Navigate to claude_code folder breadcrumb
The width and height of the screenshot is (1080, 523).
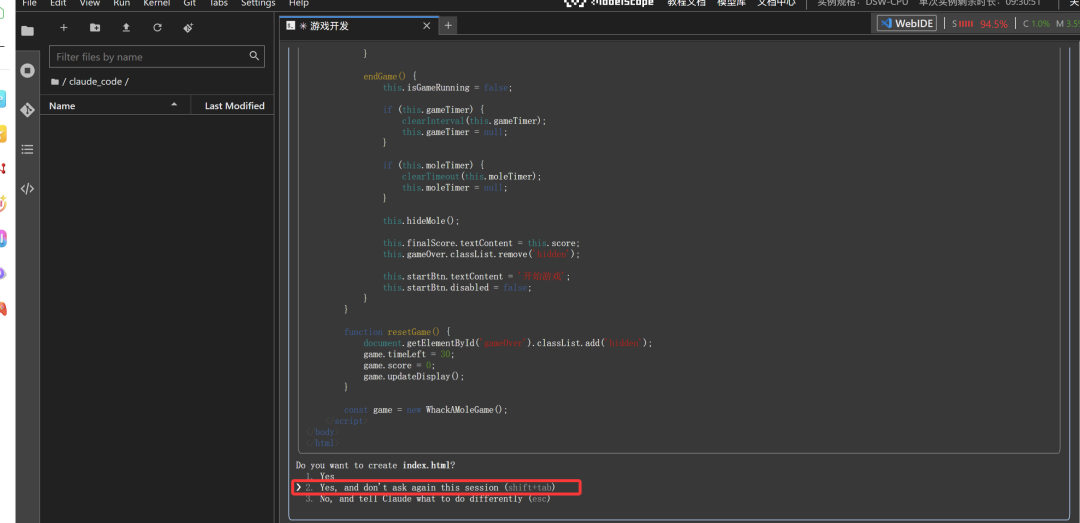pyautogui.click(x=98, y=81)
